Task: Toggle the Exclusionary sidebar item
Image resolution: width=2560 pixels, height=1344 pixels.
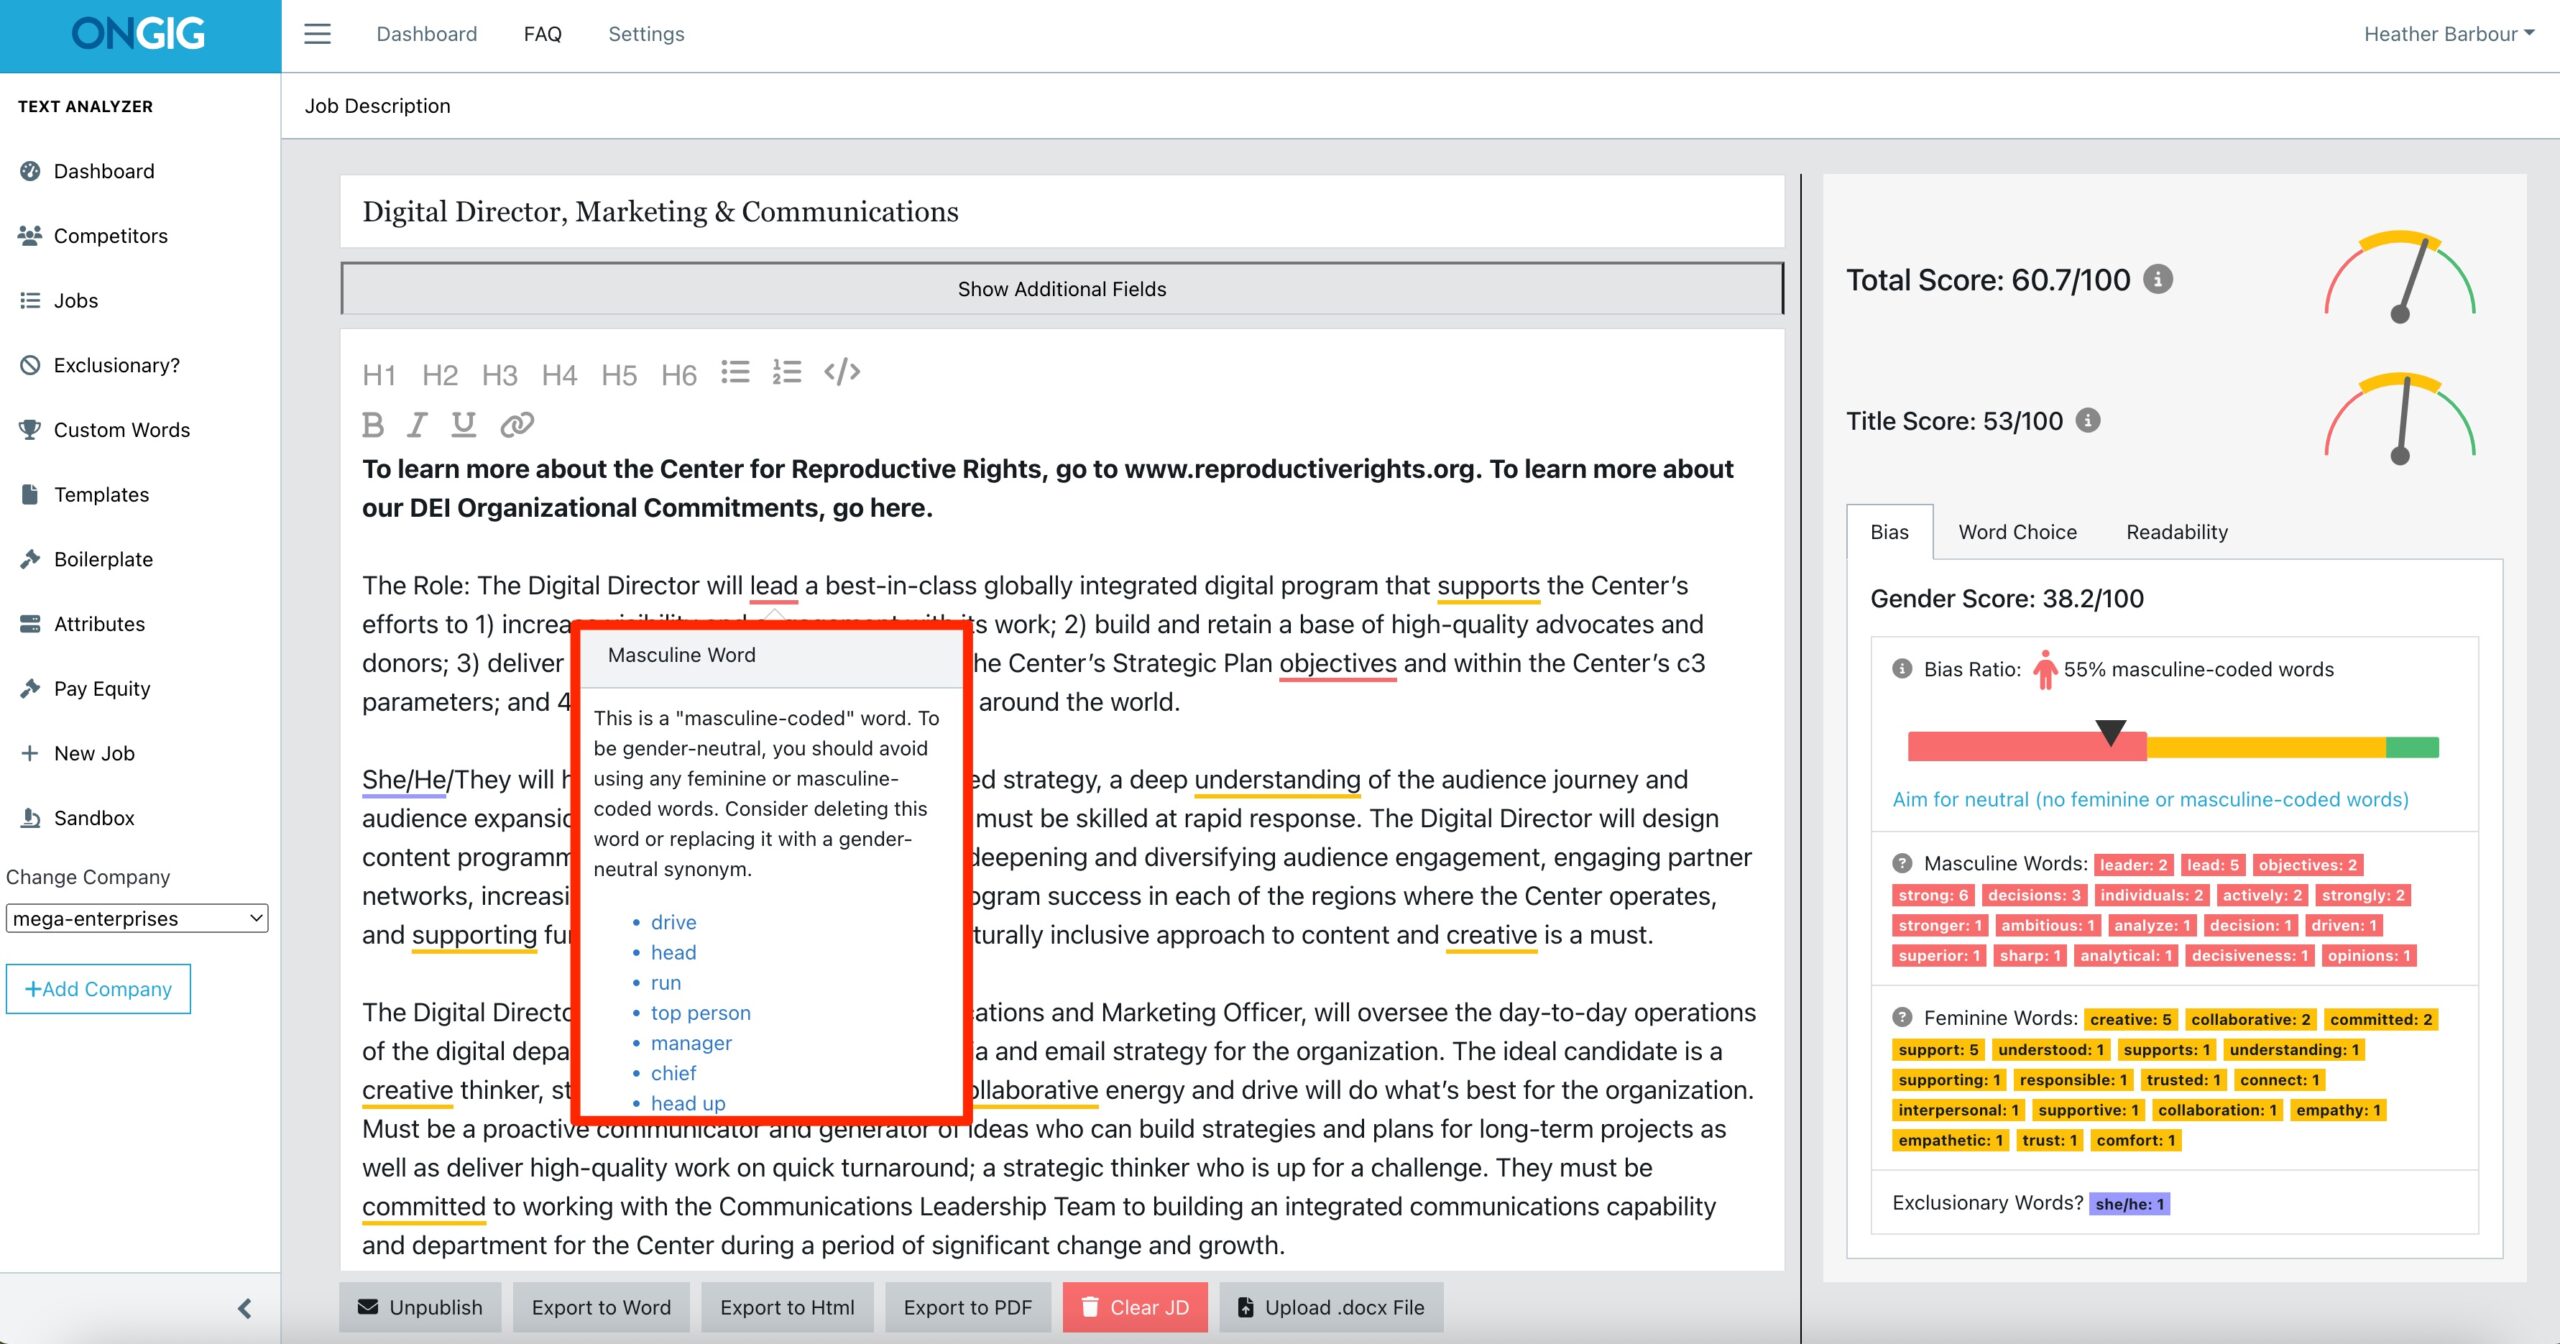Action: [x=115, y=364]
